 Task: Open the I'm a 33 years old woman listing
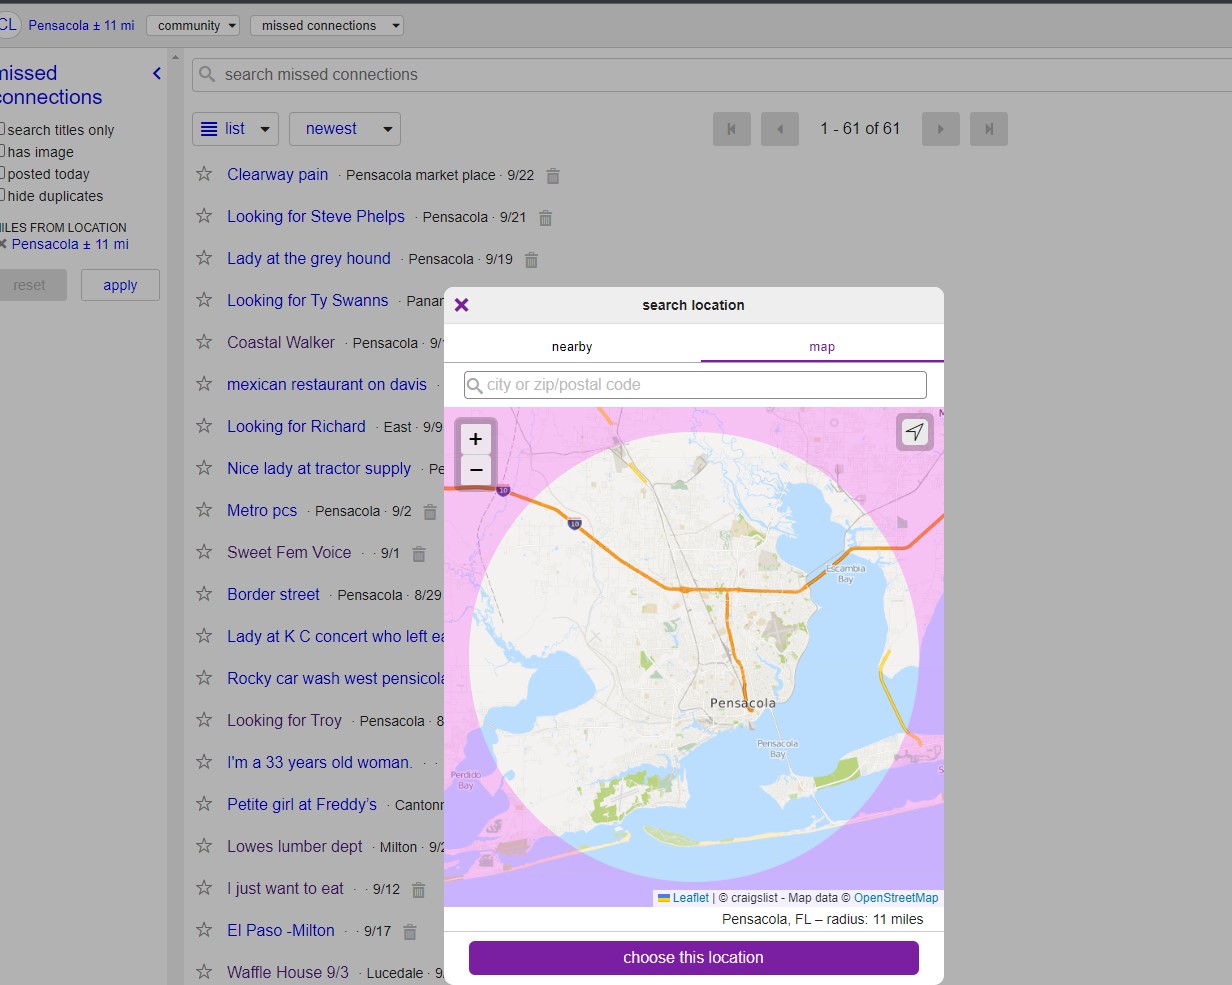pyautogui.click(x=320, y=762)
